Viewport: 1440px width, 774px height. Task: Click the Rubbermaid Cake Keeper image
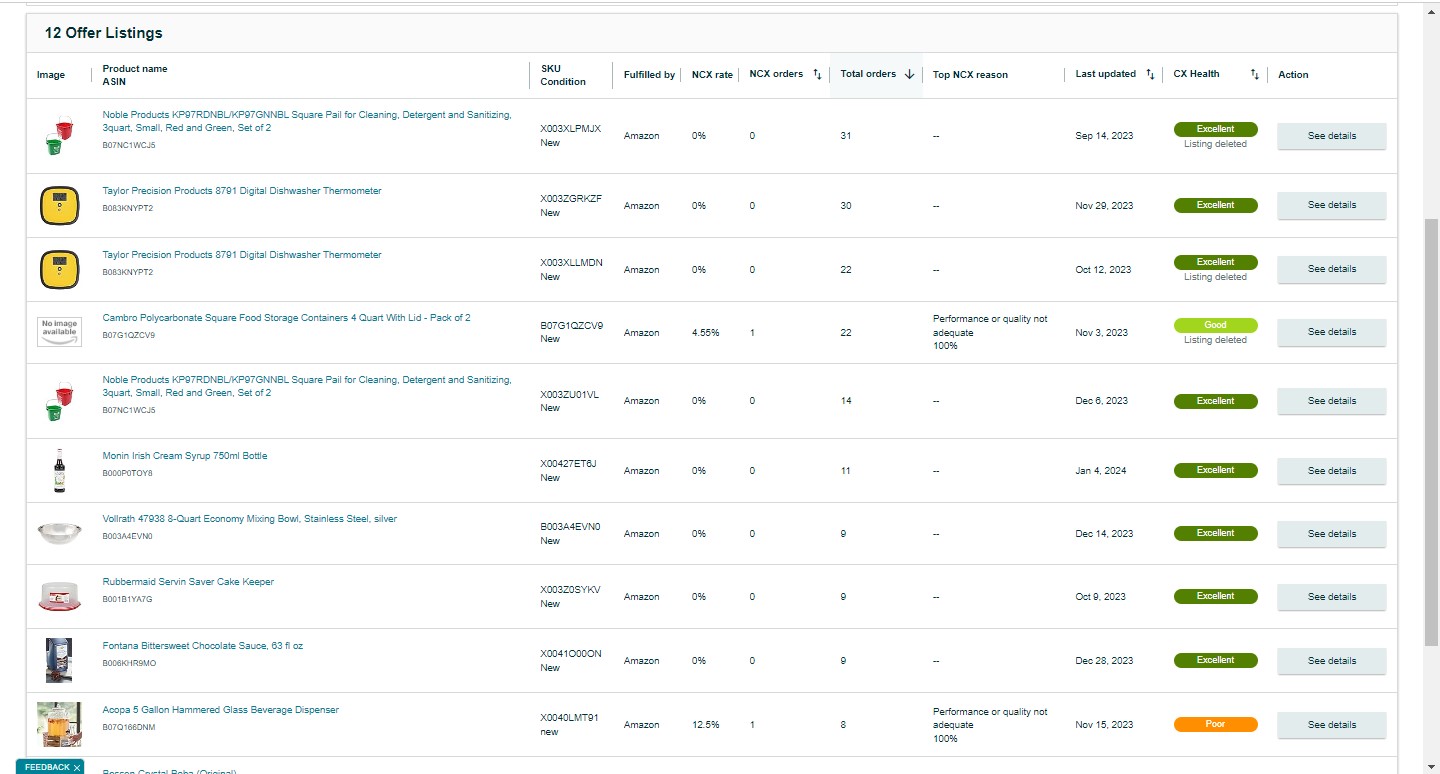point(59,597)
